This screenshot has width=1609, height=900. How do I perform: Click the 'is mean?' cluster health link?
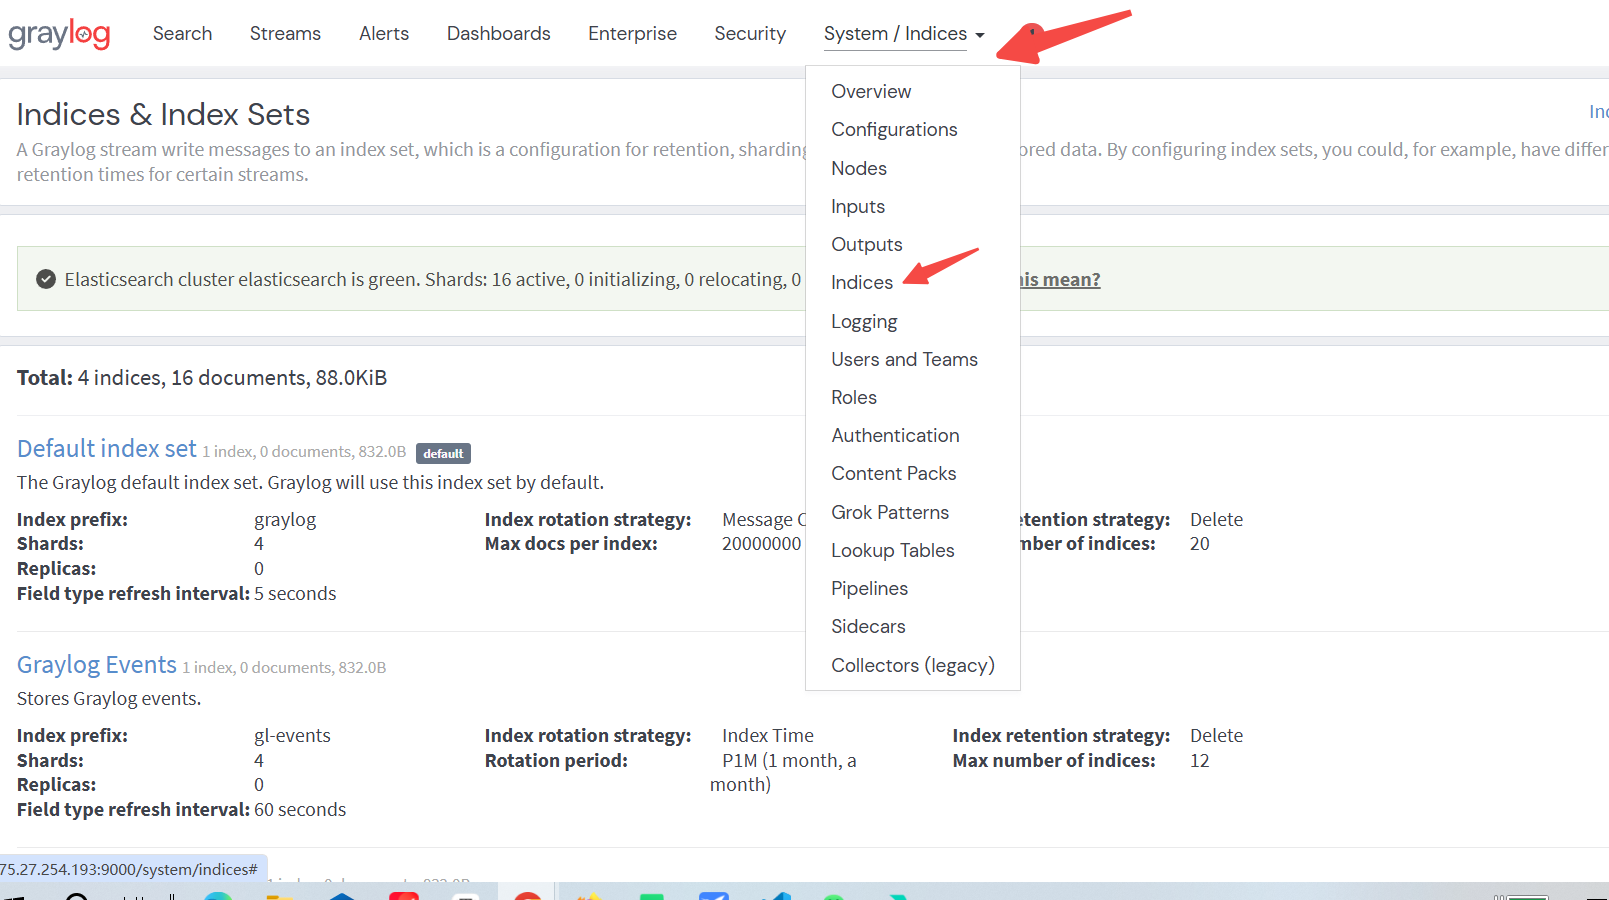pos(1060,279)
